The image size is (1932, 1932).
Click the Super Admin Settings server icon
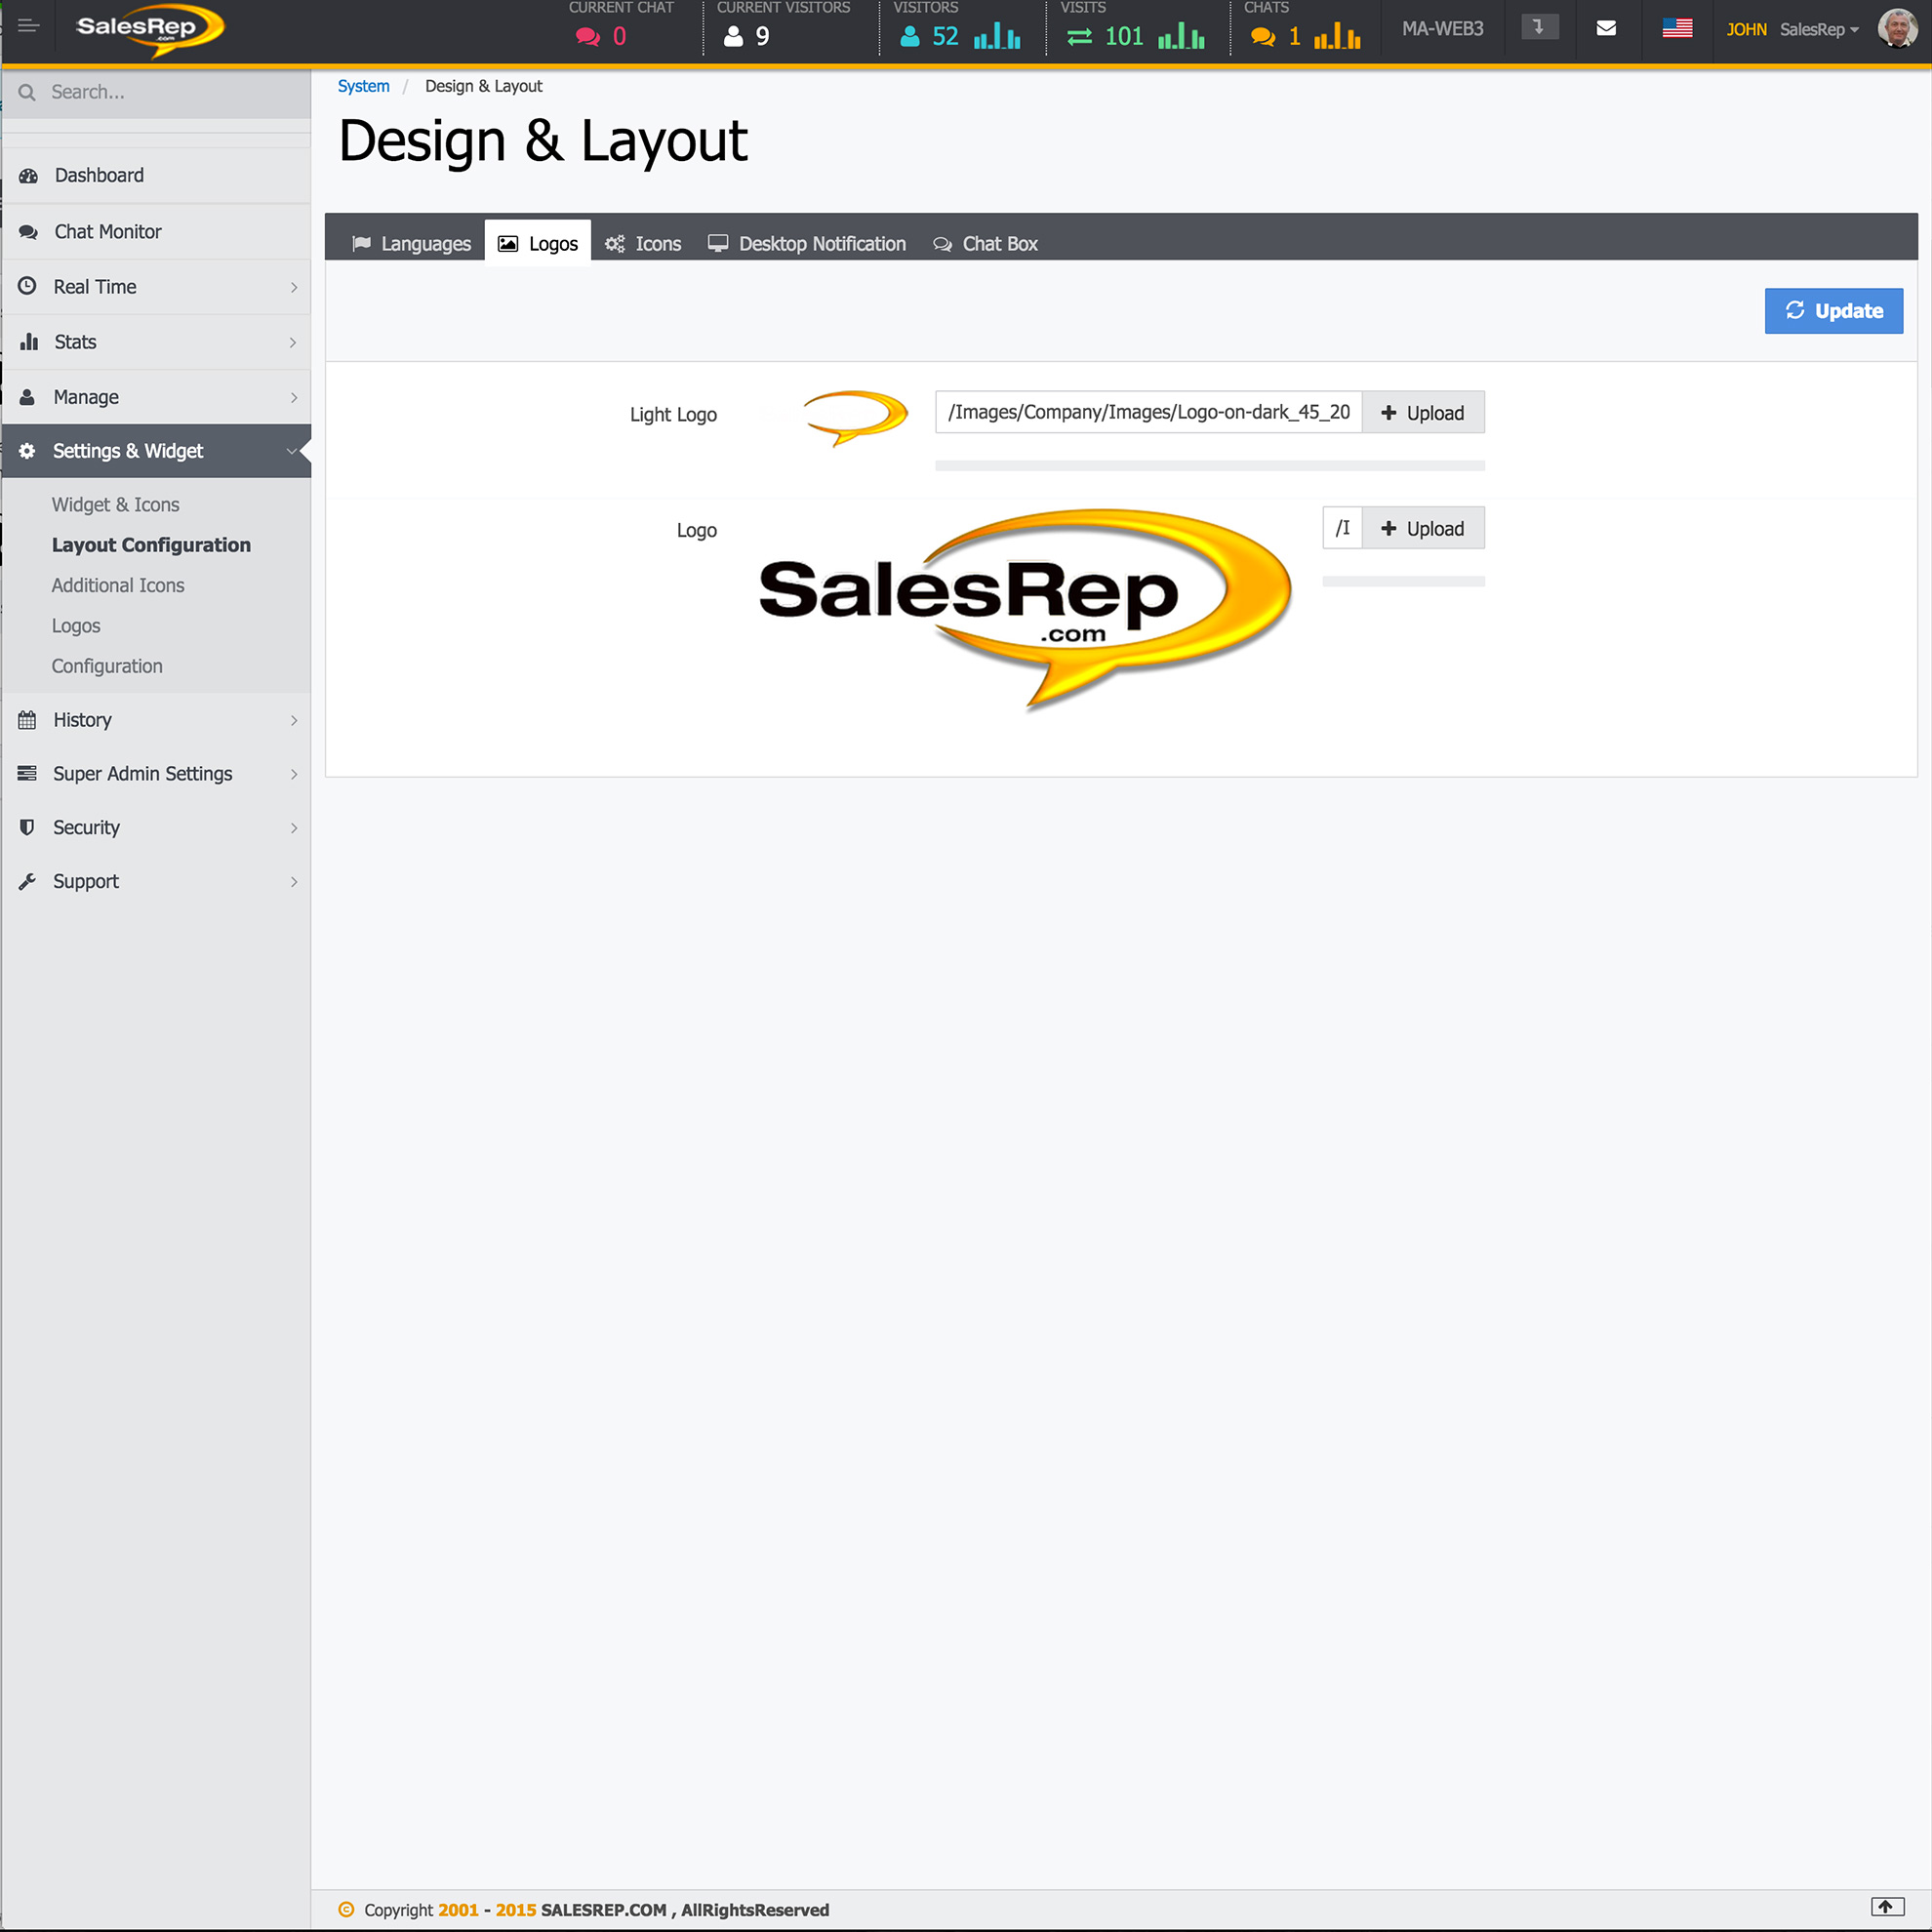(x=27, y=773)
